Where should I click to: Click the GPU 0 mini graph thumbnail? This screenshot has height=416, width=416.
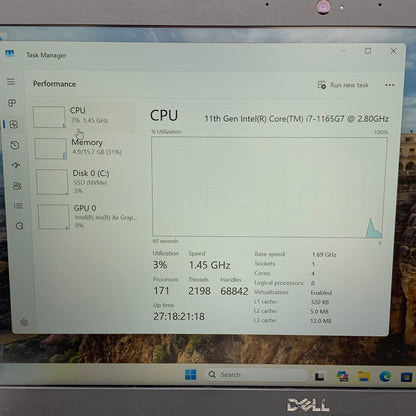54,217
